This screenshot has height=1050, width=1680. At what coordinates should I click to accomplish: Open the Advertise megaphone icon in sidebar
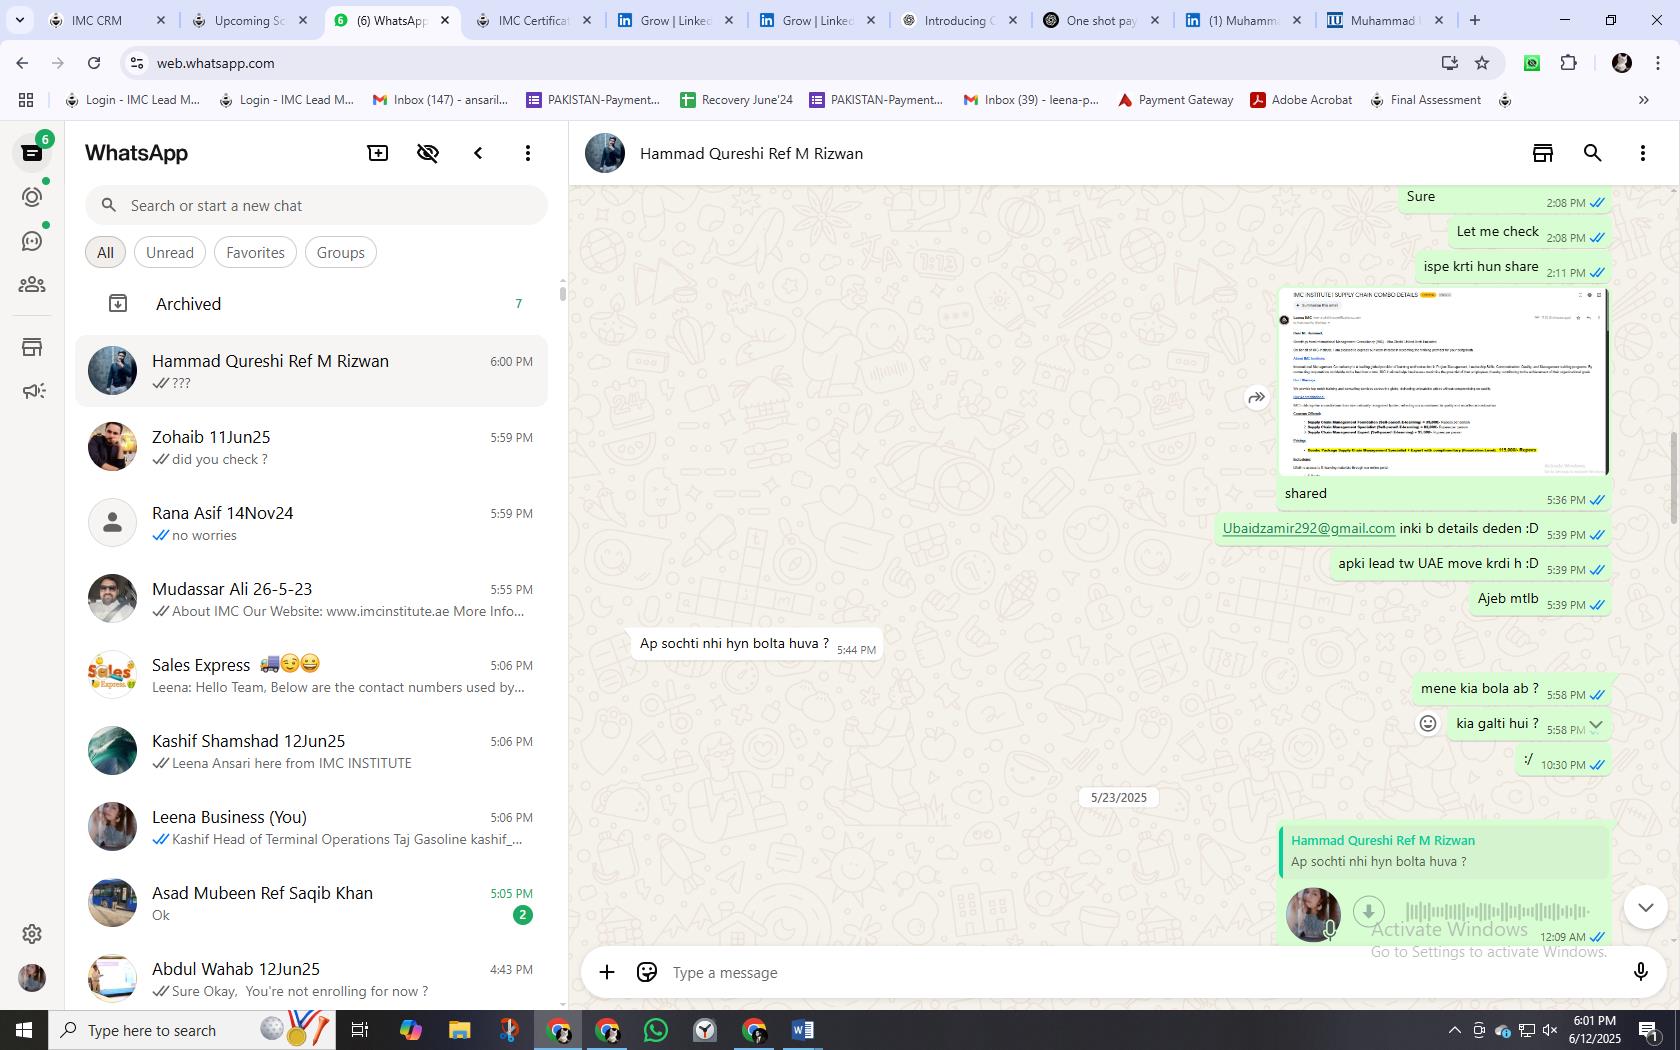pos(34,391)
